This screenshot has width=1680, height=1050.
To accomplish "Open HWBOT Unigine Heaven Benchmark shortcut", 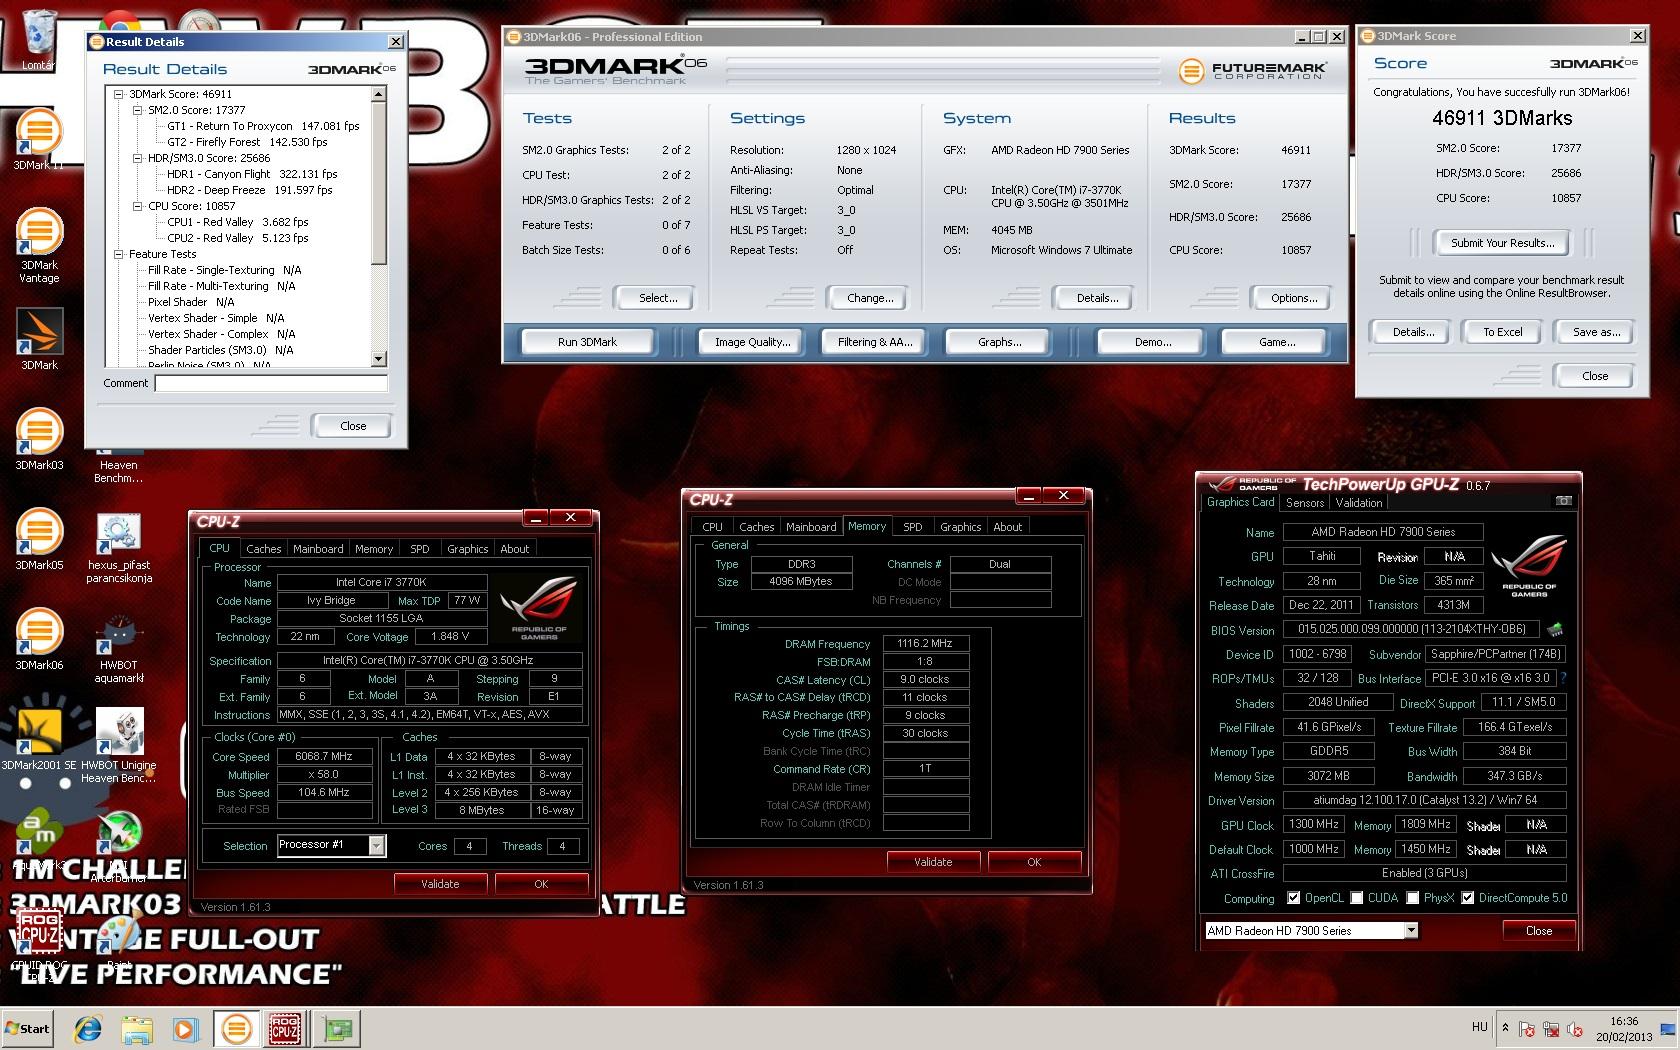I will pos(119,746).
